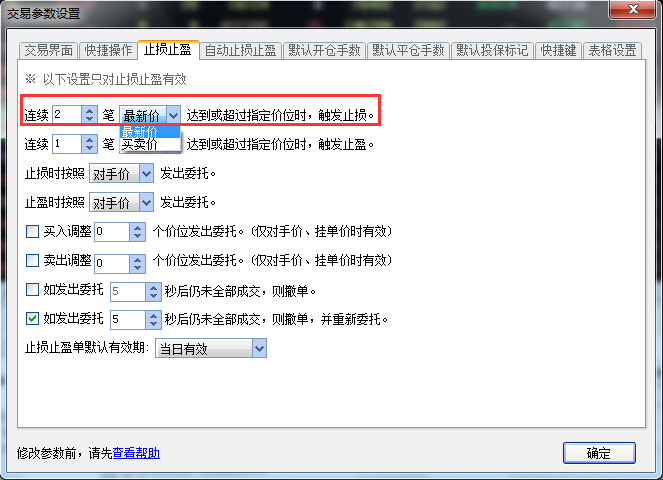Screen dimensions: 663x480
Task: Switch to the 快捷键 tab
Action: pos(558,51)
